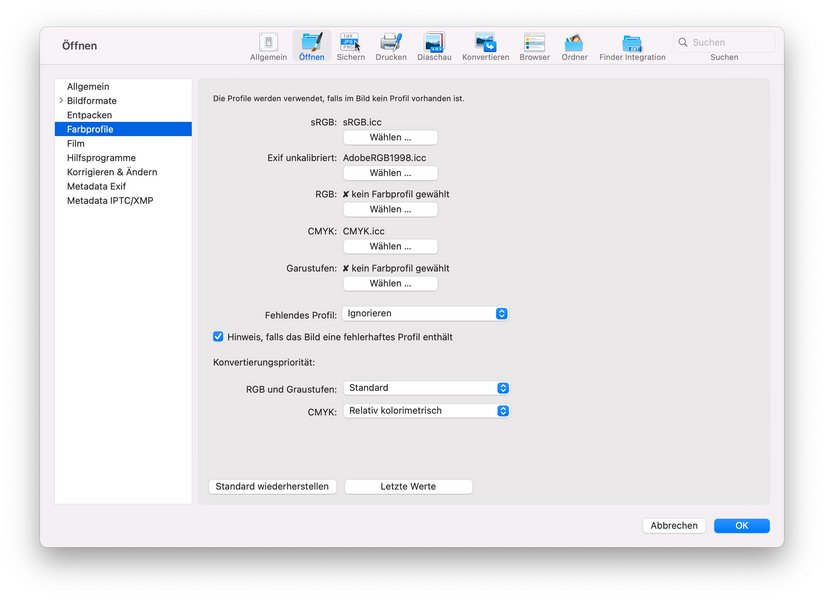This screenshot has width=824, height=600.
Task: Click Standard wiederherstellen button
Action: tap(272, 487)
